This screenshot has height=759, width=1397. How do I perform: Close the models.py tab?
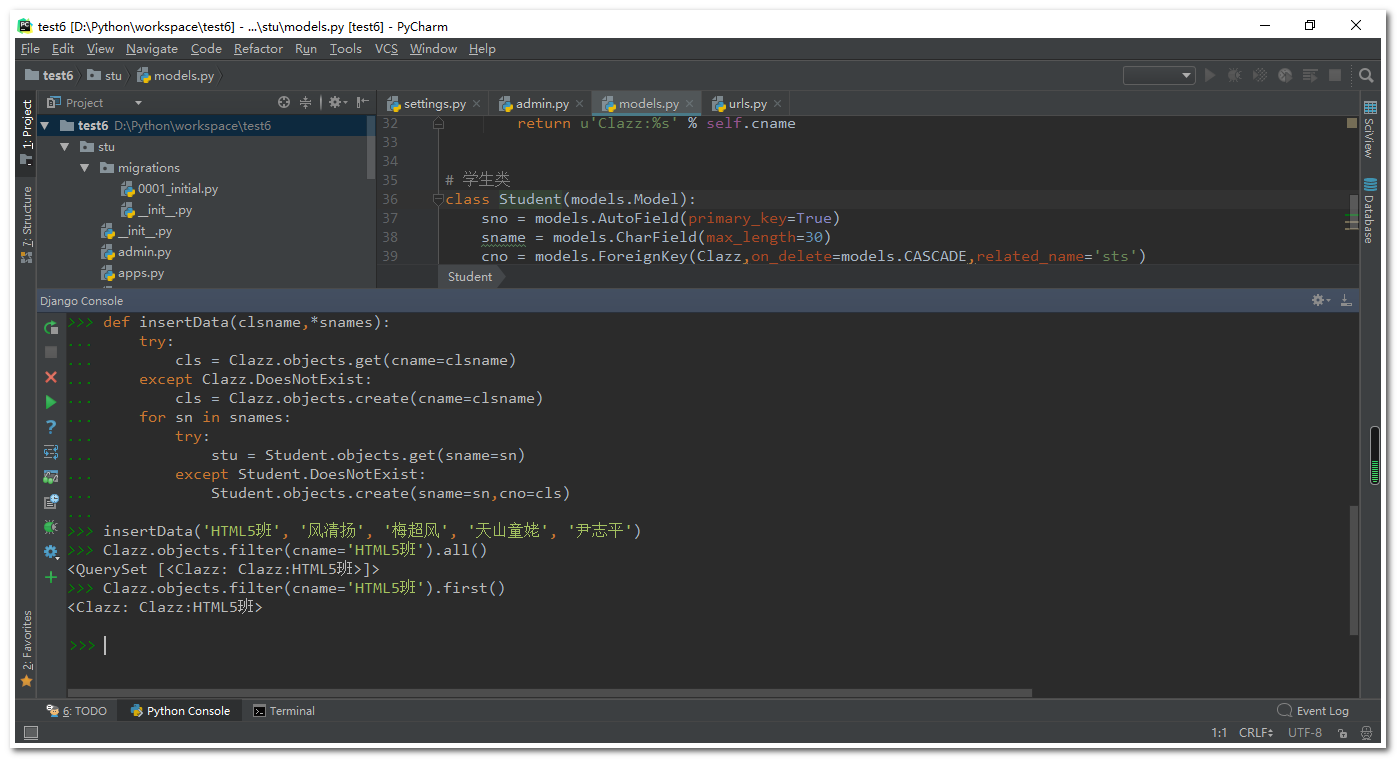(x=689, y=103)
